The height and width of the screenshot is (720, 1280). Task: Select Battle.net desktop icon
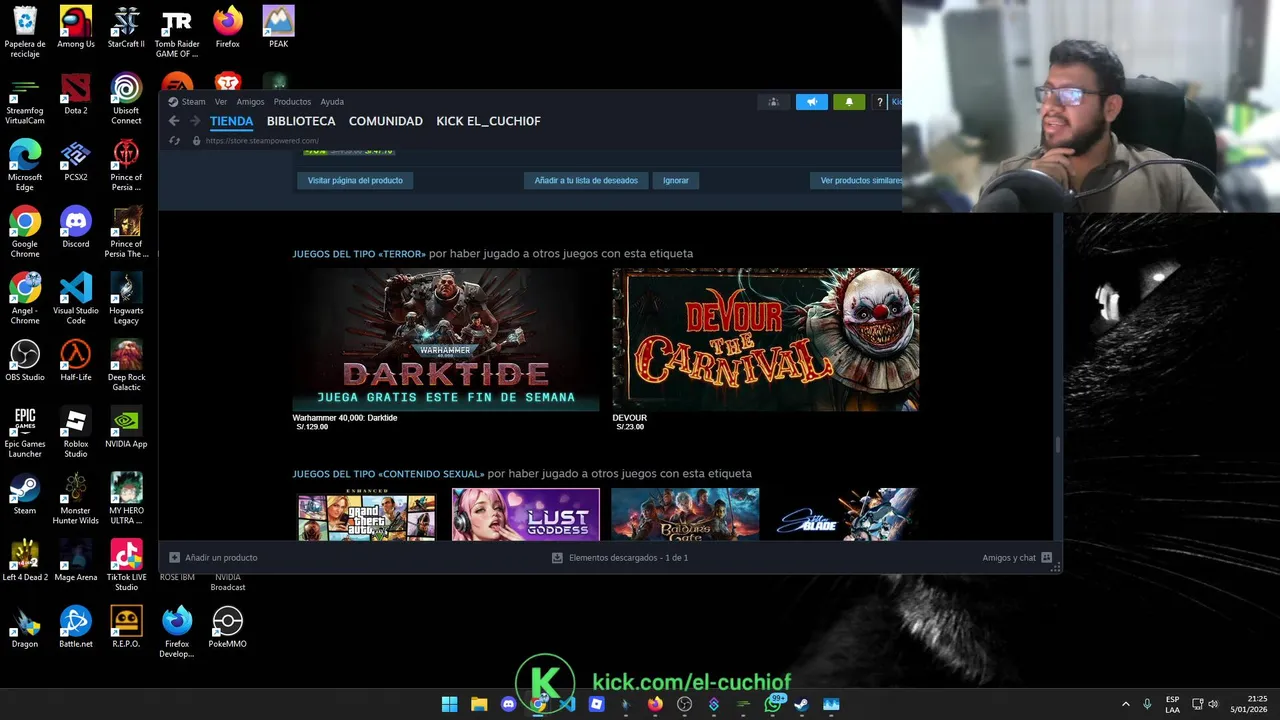coord(76,628)
